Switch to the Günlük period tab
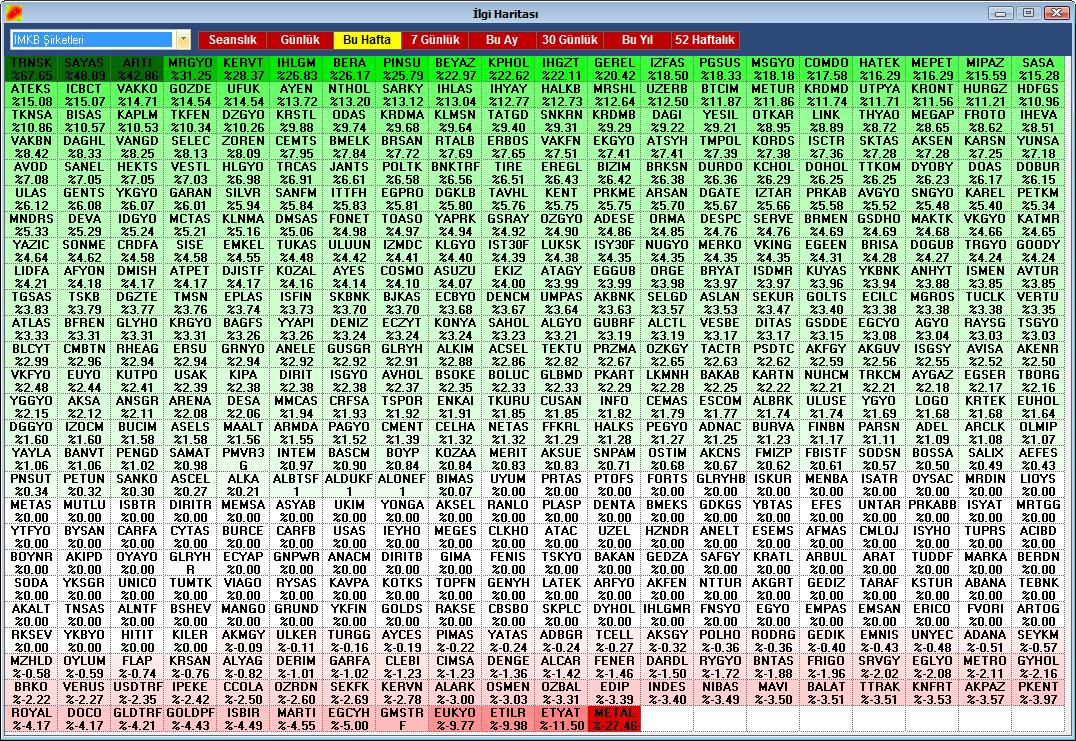Image resolution: width=1076 pixels, height=741 pixels. pyautogui.click(x=300, y=40)
